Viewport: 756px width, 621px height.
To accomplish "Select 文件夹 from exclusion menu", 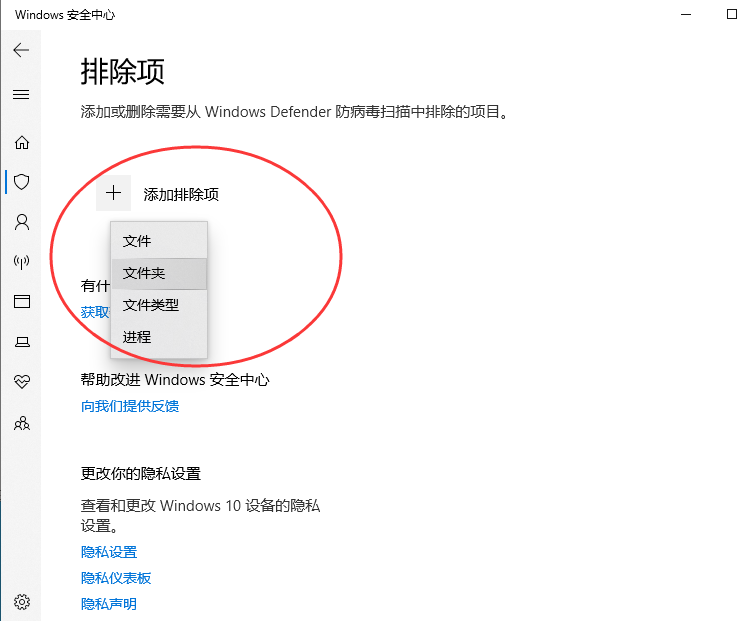I will click(159, 273).
